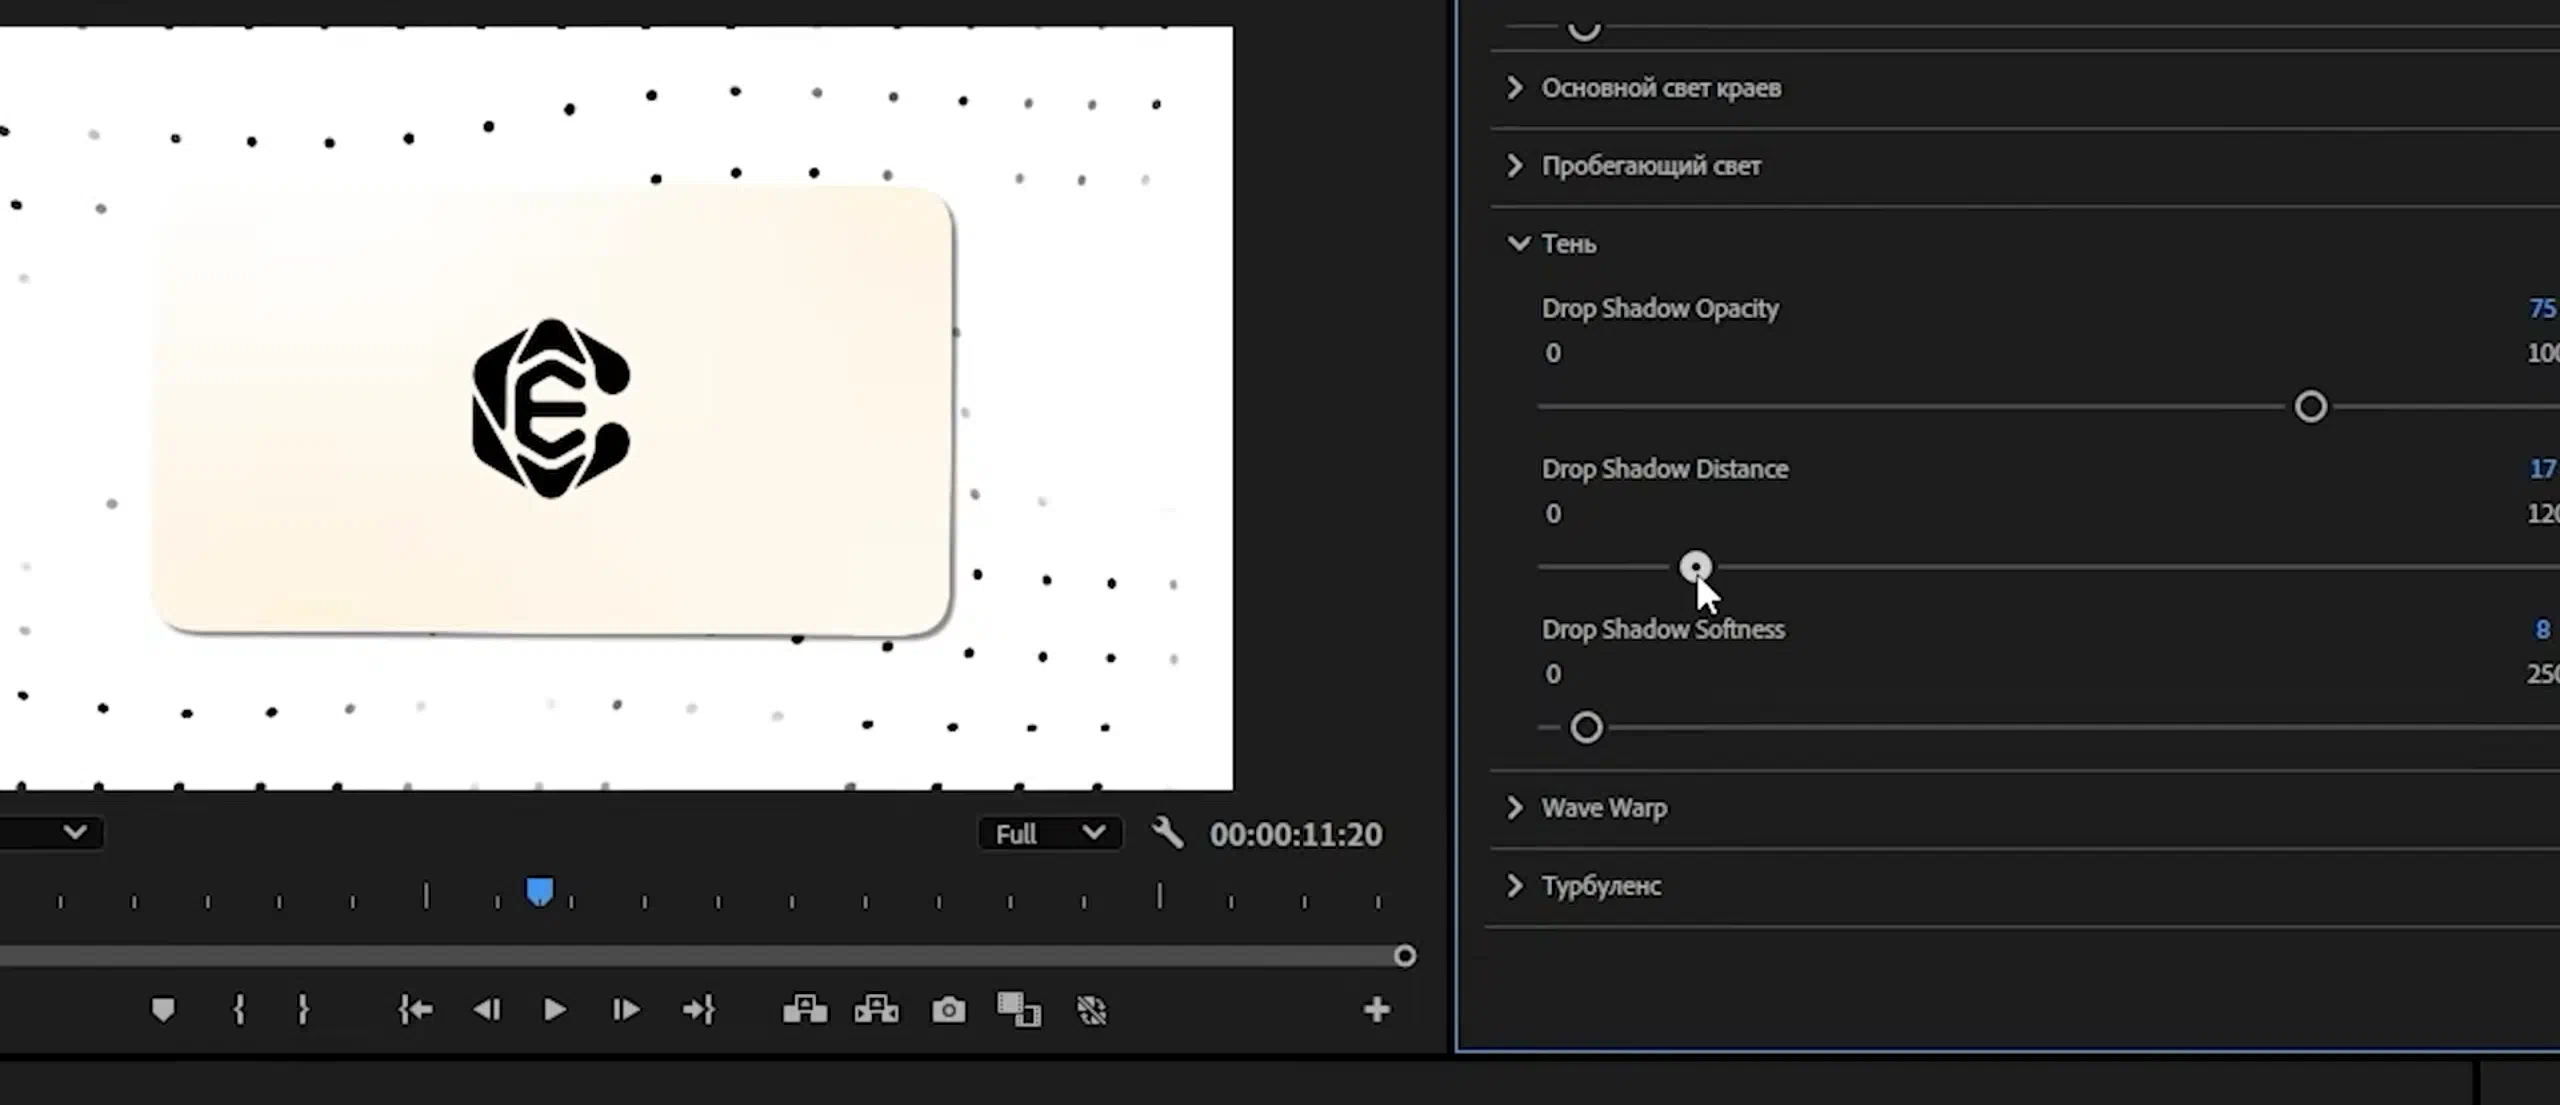Click Go to Out point button

698,1010
